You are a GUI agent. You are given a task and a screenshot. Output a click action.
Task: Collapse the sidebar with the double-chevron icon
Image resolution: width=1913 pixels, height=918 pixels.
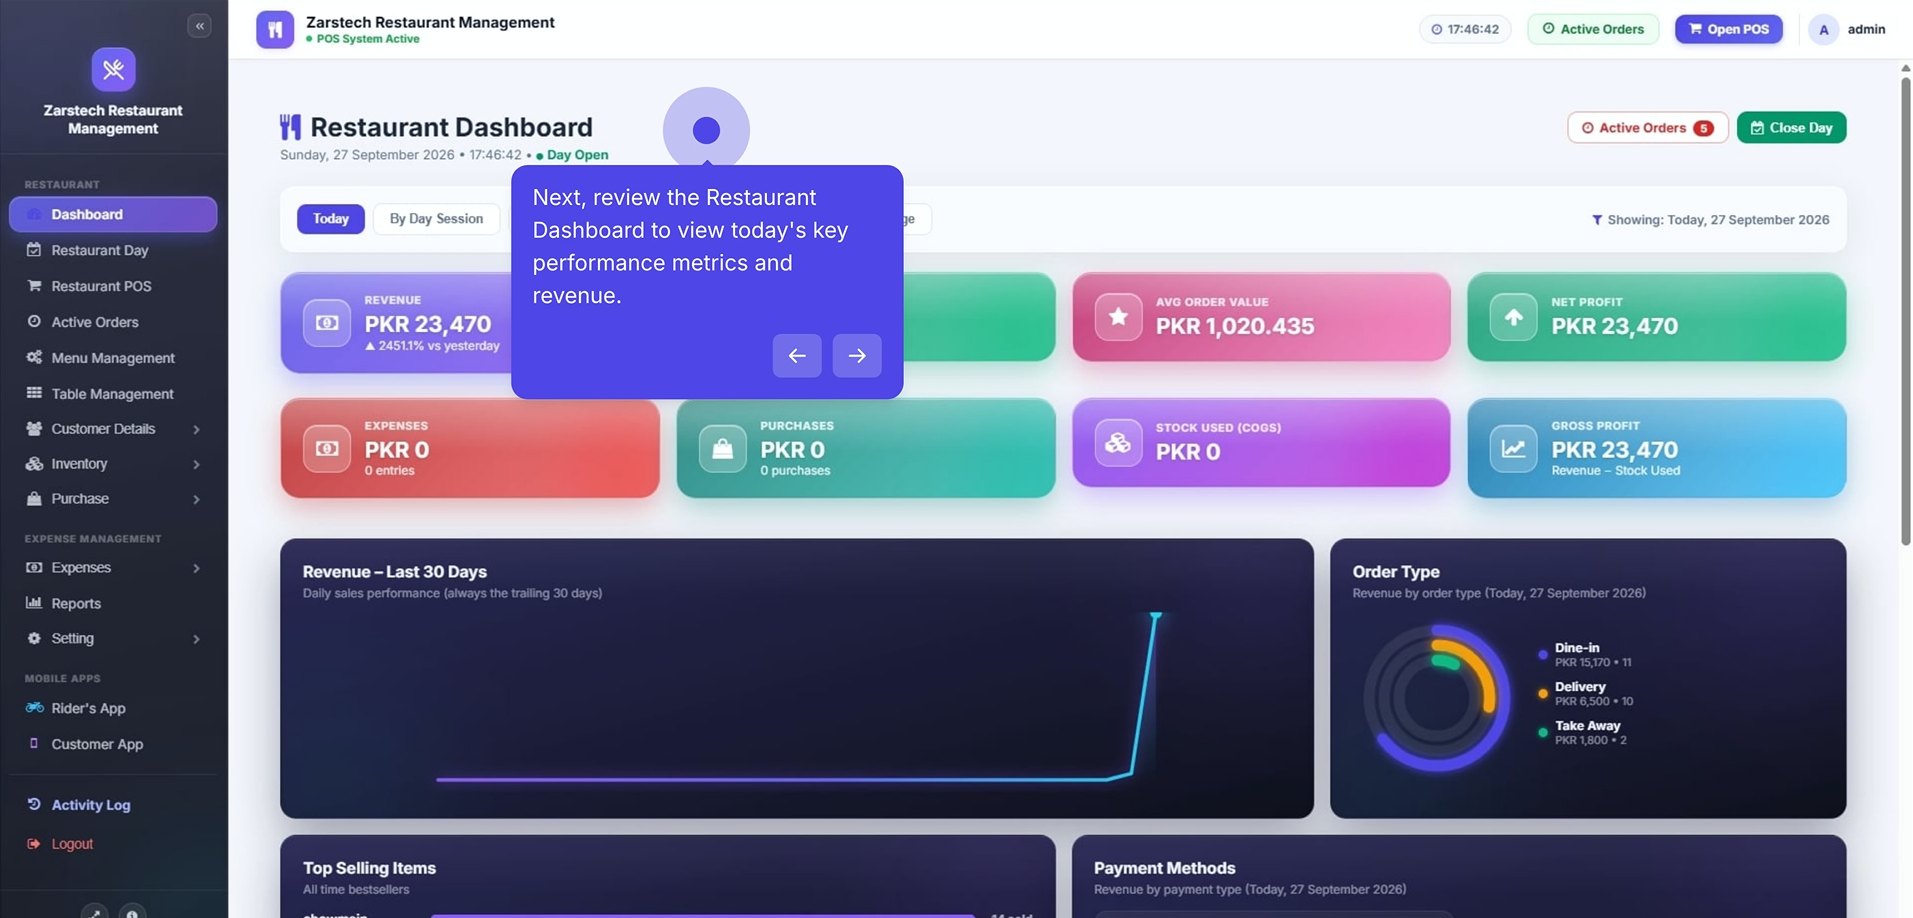pyautogui.click(x=199, y=26)
